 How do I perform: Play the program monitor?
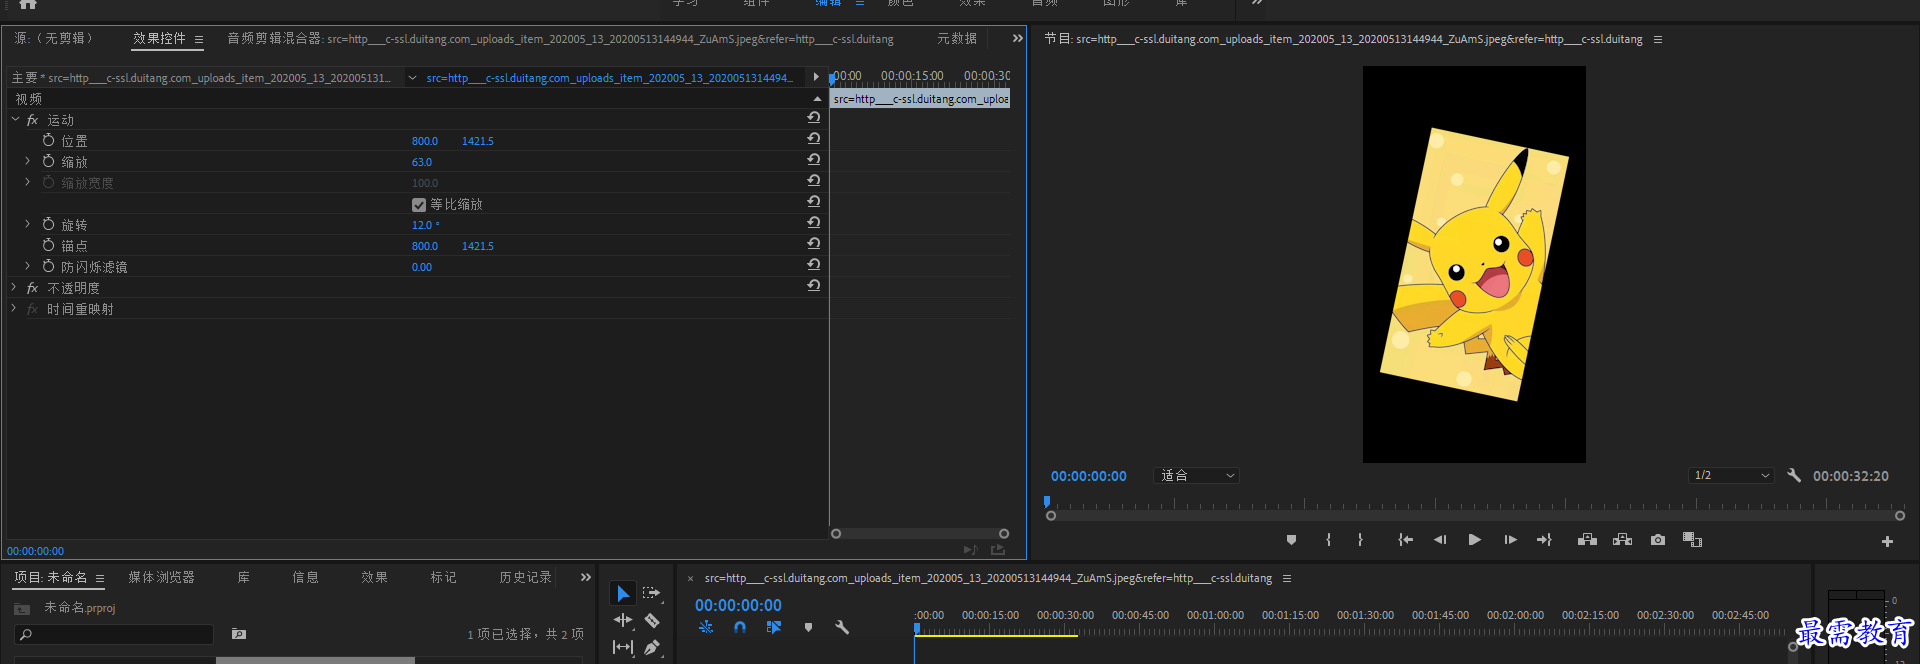pyautogui.click(x=1475, y=540)
